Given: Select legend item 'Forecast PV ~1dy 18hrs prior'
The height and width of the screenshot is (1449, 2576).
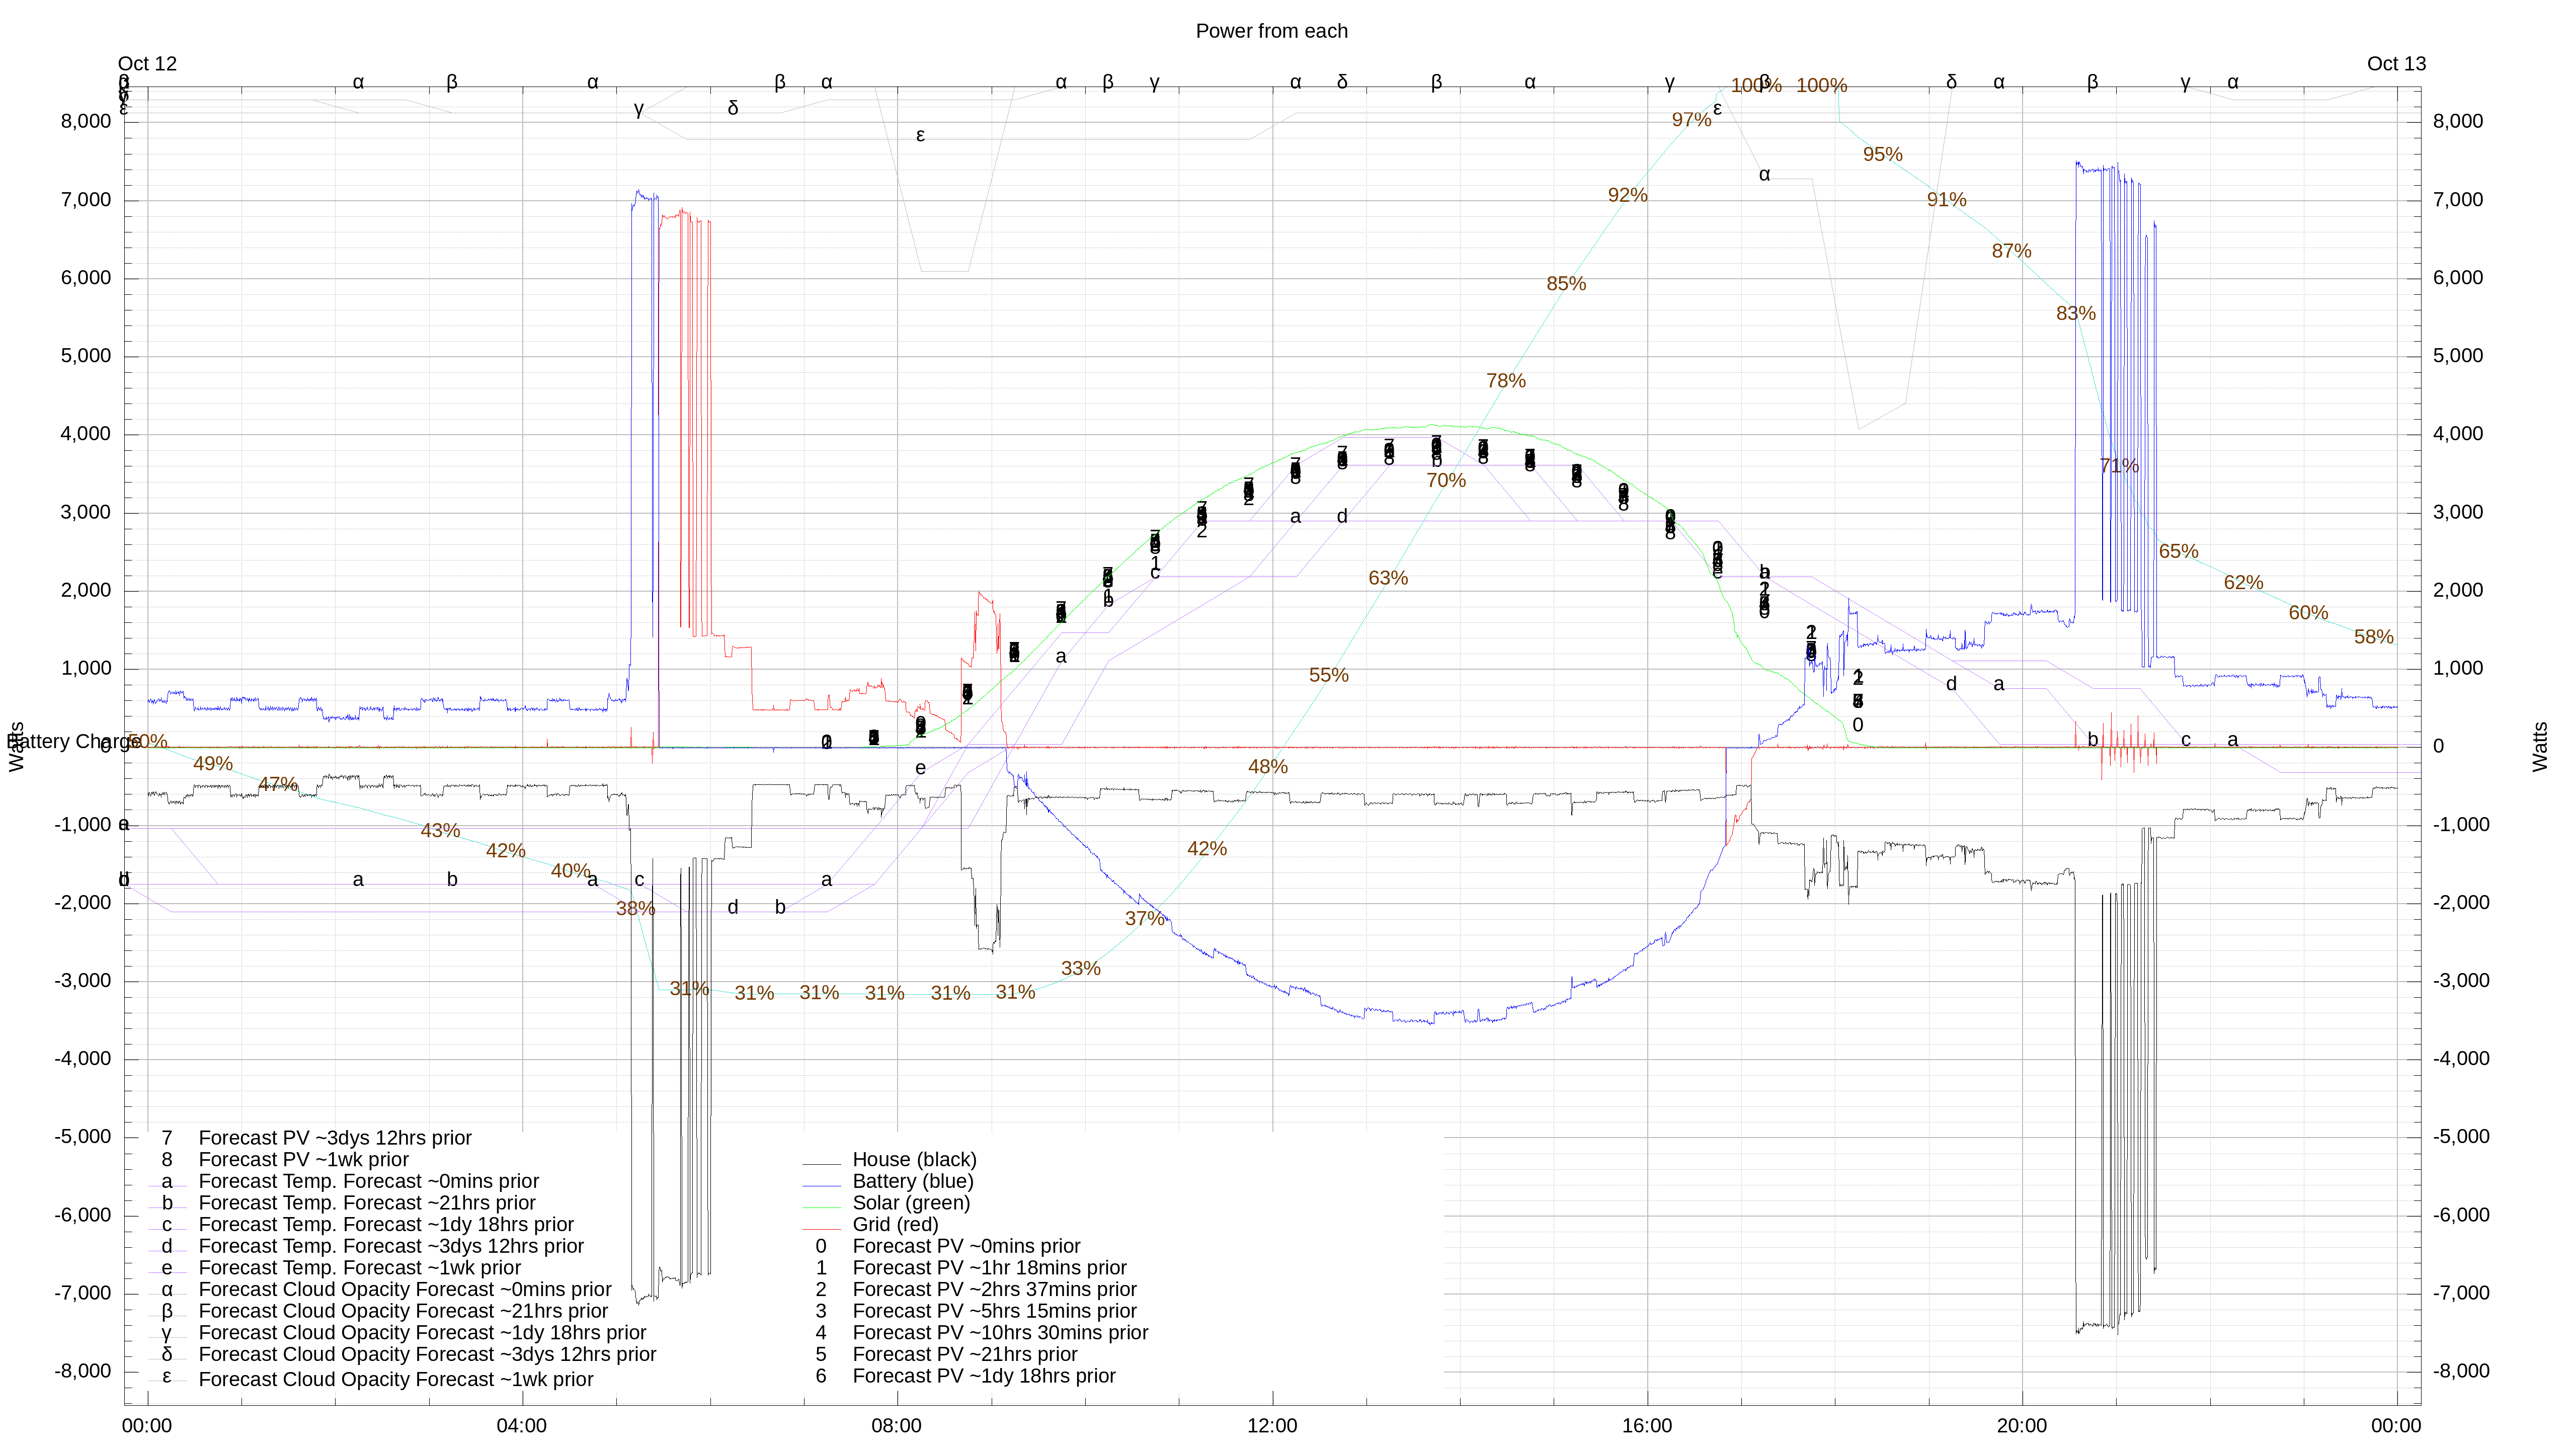Looking at the screenshot, I should (x=984, y=1377).
